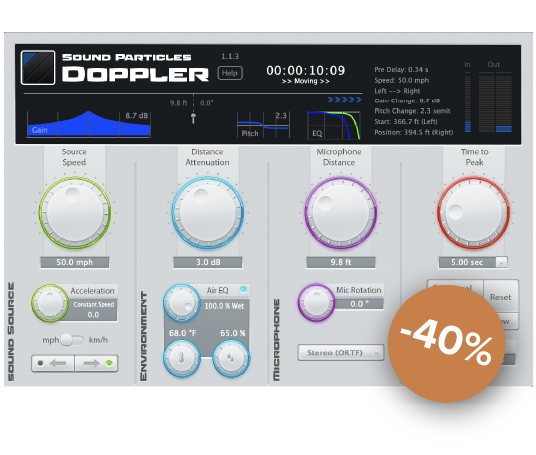Click the 'Position: 394.5 ft (Right)' readout
Image resolution: width=536 pixels, height=455 pixels.
coord(414,132)
